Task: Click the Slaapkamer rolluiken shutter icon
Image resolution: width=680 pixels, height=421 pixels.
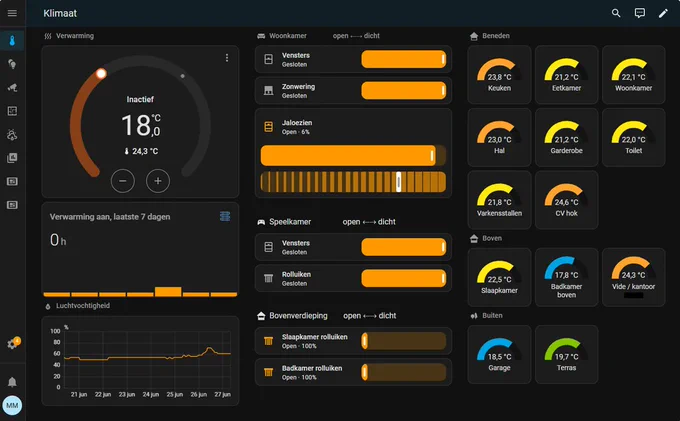Action: 269,341
